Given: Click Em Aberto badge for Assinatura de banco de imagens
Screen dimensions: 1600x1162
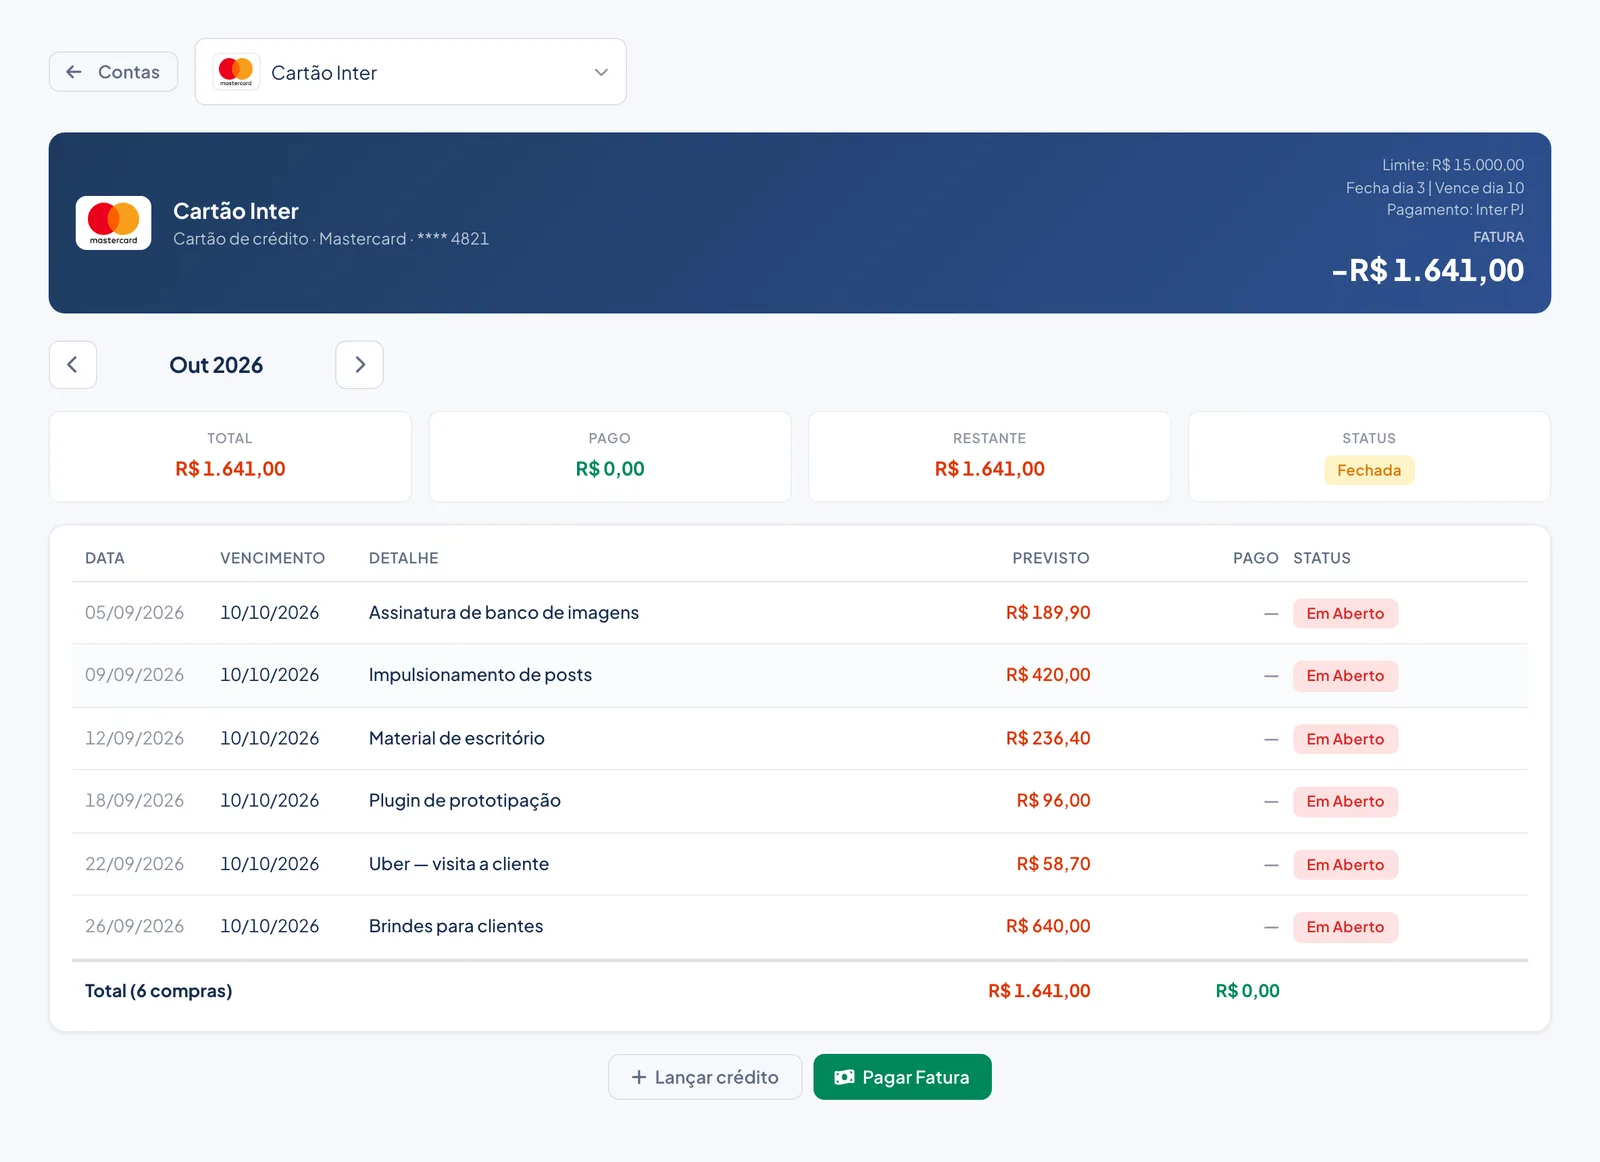Looking at the screenshot, I should pyautogui.click(x=1345, y=614).
